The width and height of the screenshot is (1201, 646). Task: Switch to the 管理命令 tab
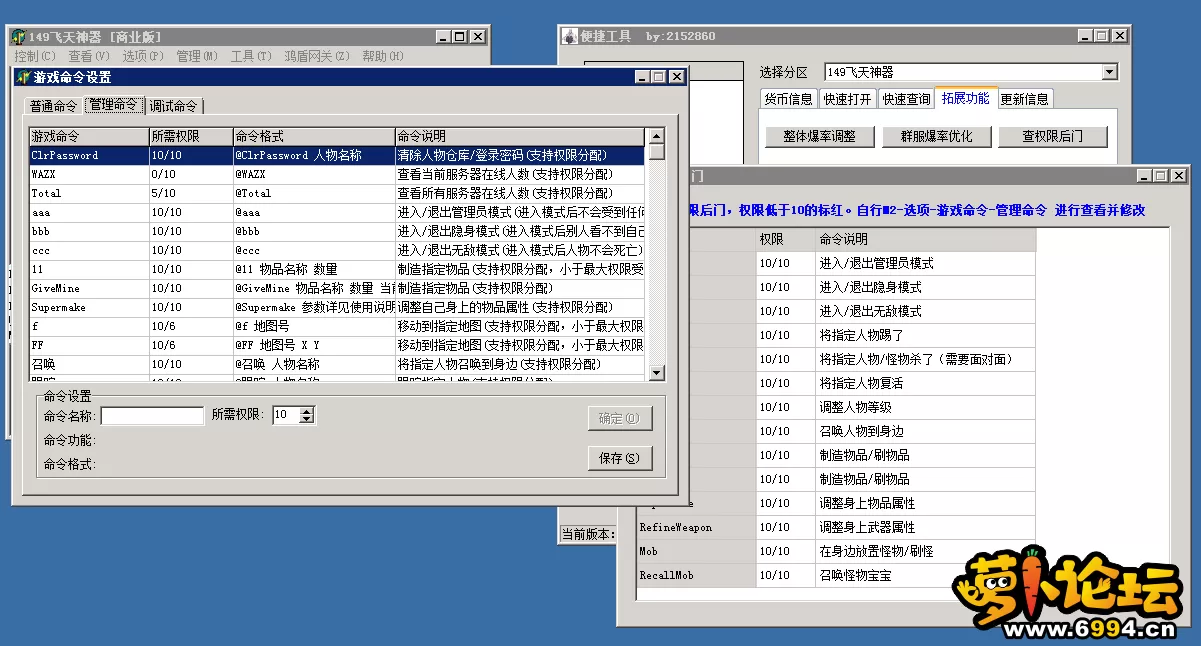[x=113, y=104]
